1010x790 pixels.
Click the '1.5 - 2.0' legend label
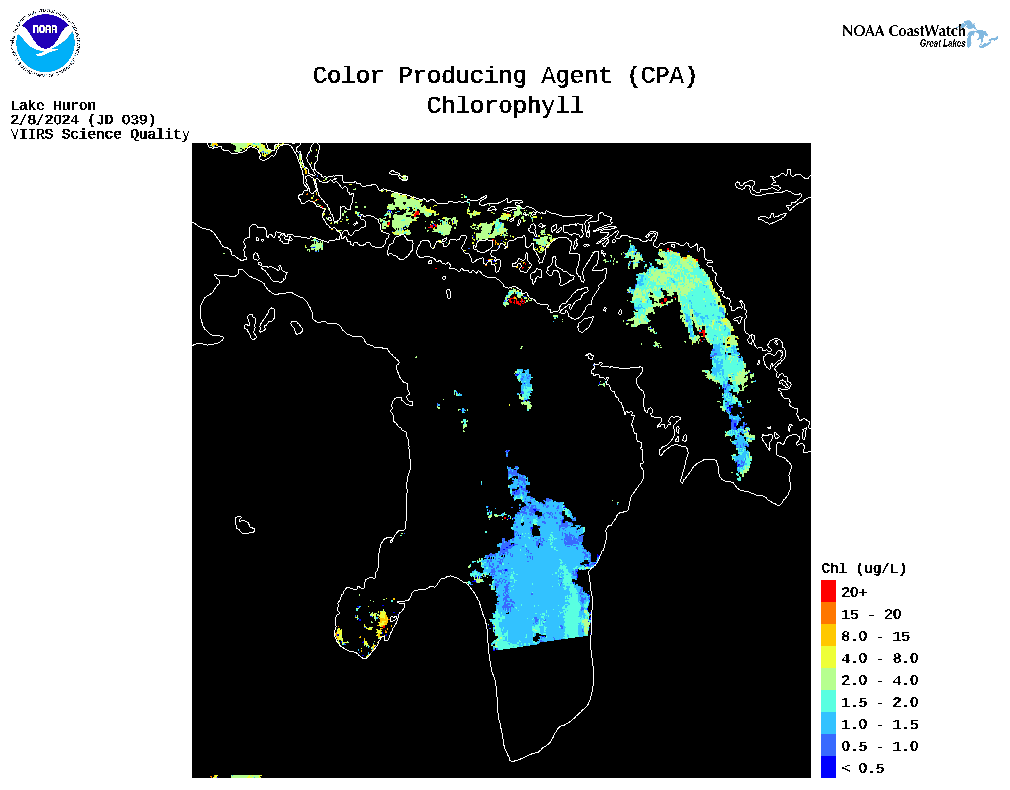point(879,702)
